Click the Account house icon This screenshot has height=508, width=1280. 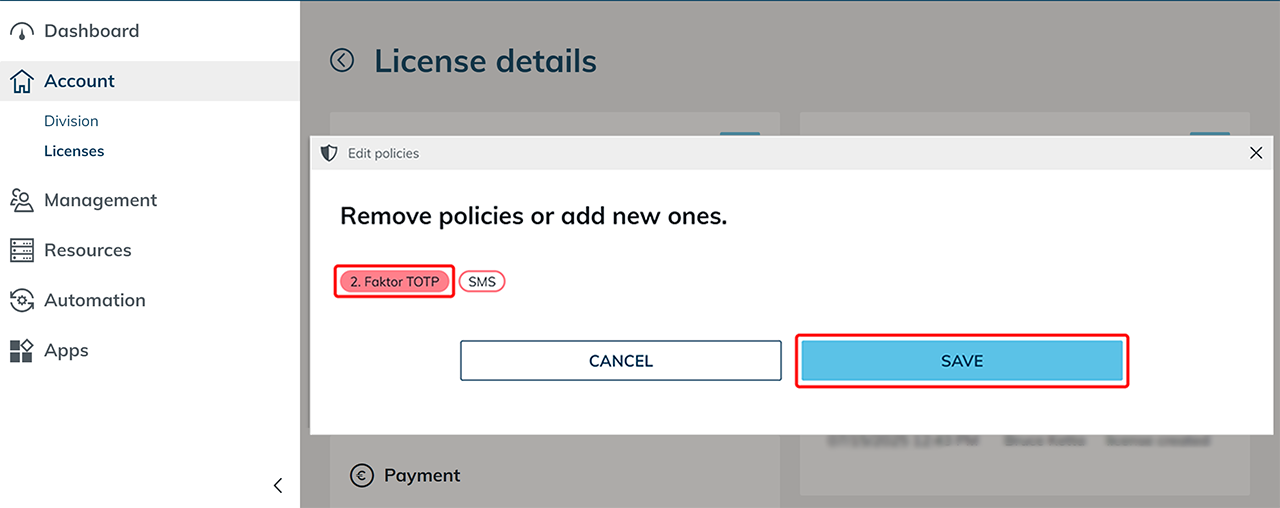pyautogui.click(x=22, y=82)
